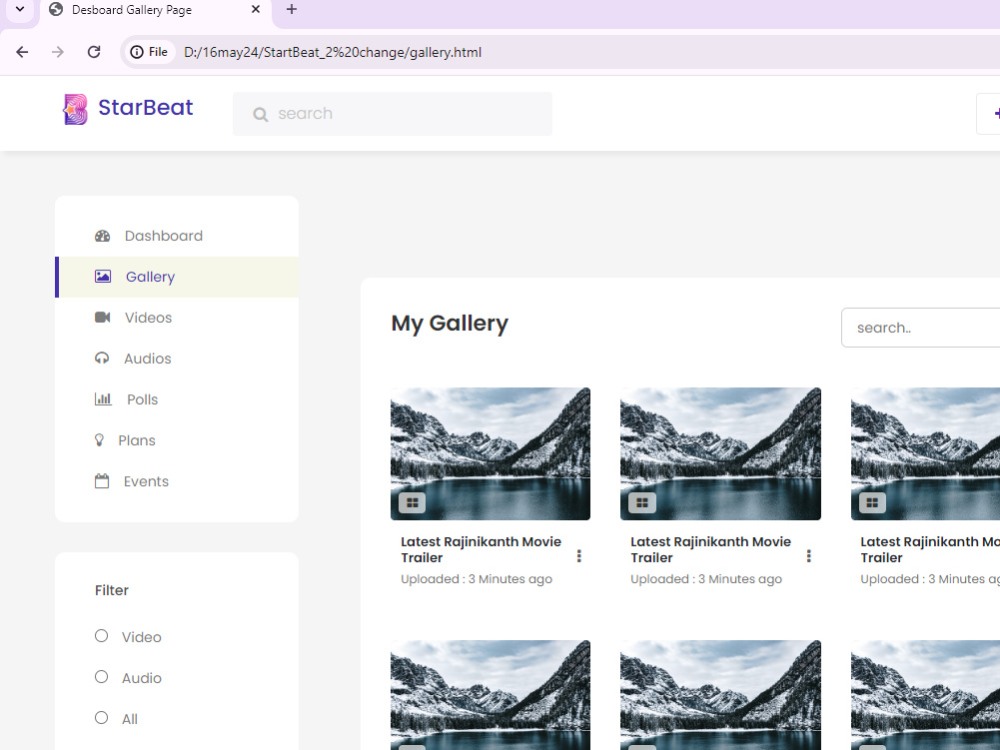Viewport: 1000px width, 750px height.
Task: Open Audios in the sidebar menu
Action: [177, 358]
